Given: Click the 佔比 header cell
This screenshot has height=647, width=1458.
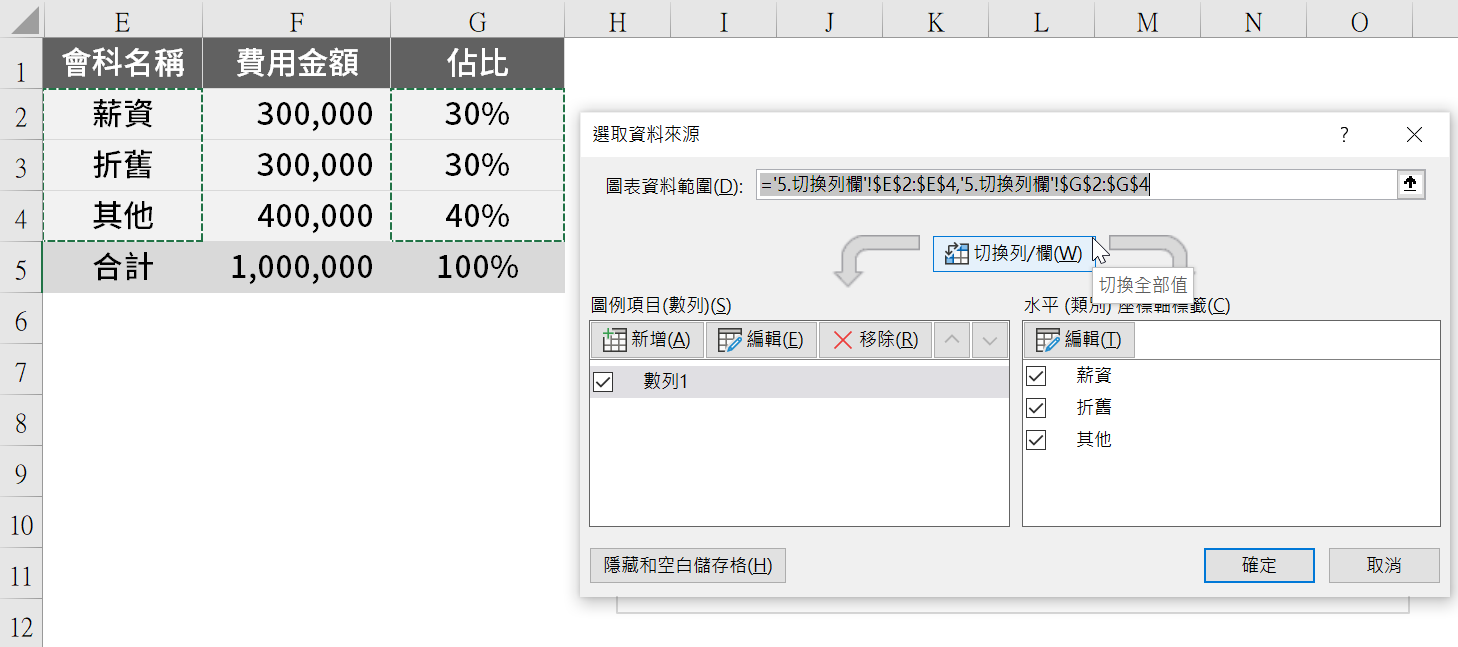Looking at the screenshot, I should click(478, 64).
